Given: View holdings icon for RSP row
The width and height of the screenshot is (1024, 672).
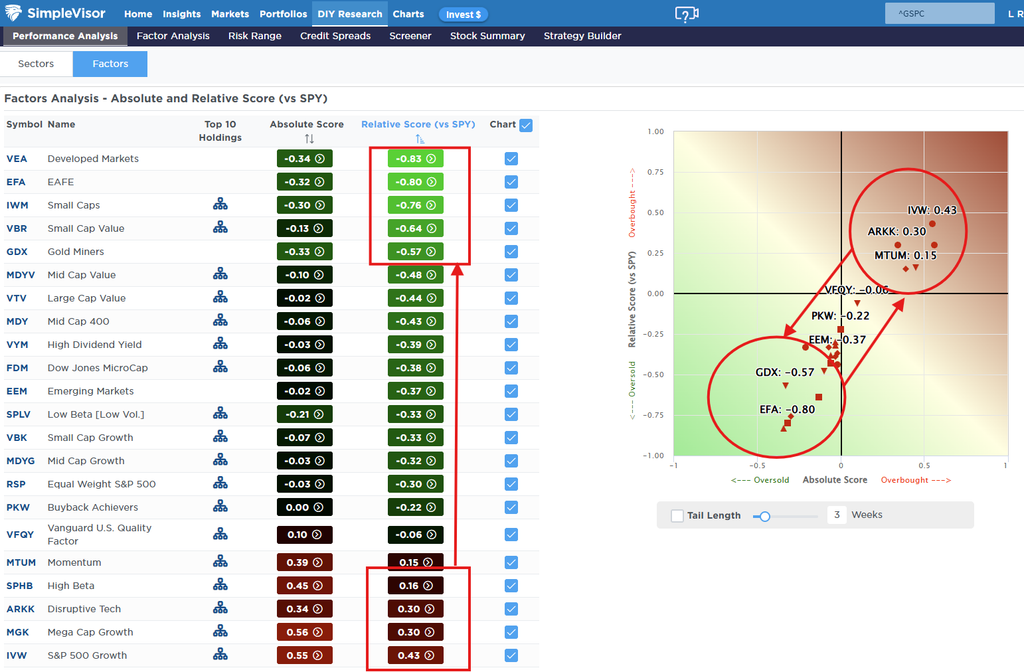Looking at the screenshot, I should tap(220, 483).
